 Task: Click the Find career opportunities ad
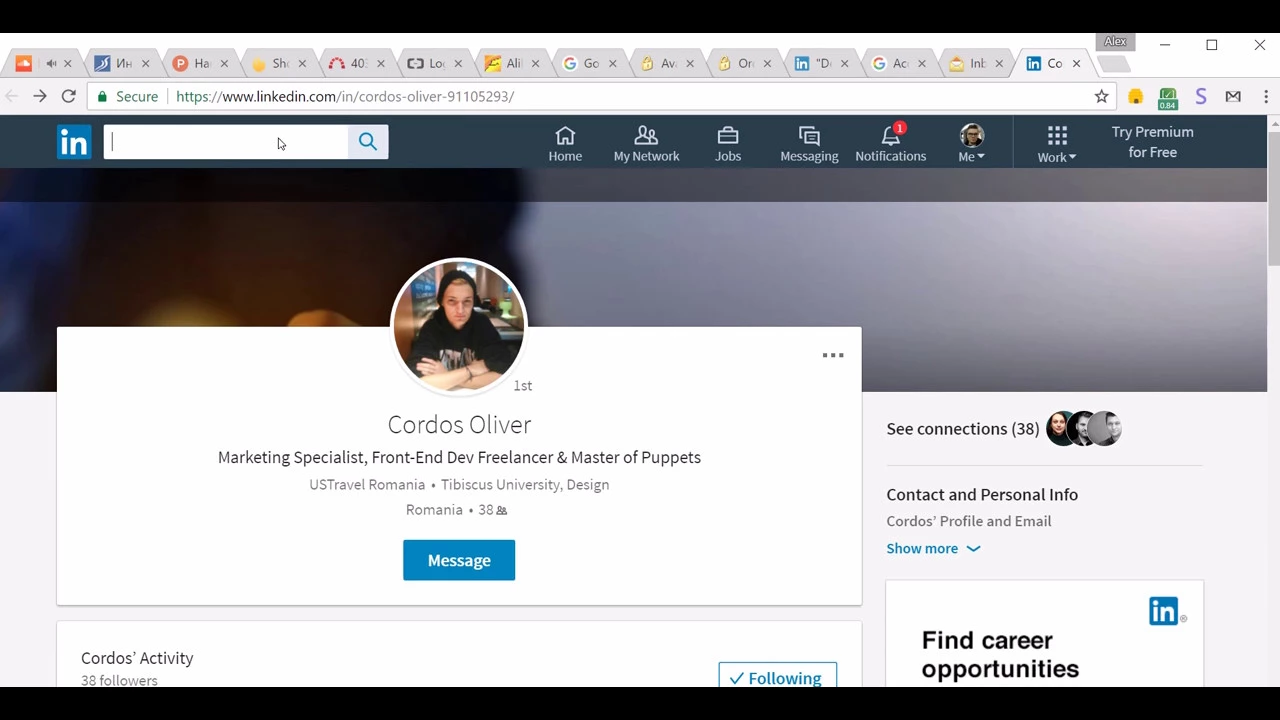point(1044,633)
